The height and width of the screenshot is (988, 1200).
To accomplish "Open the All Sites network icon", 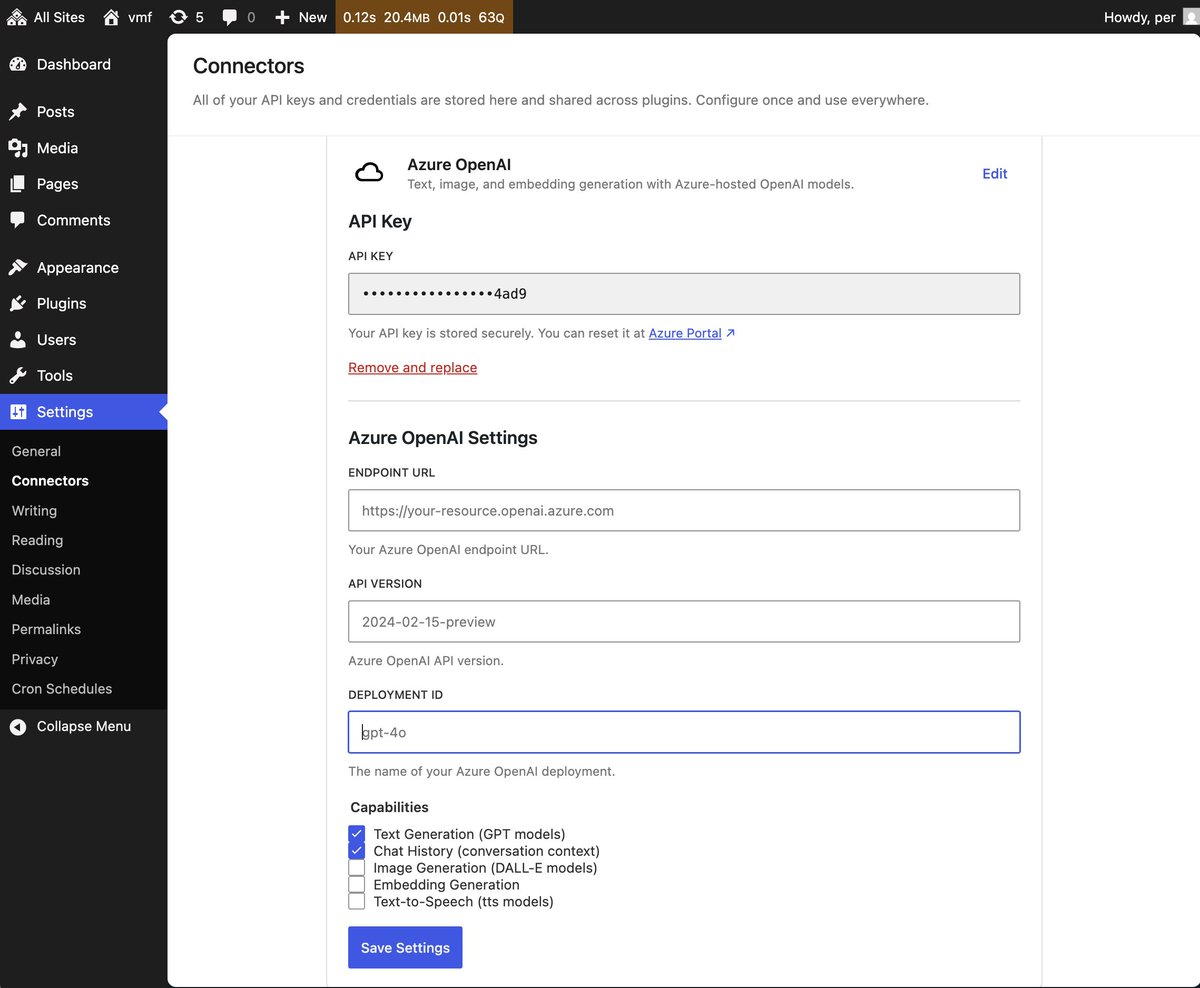I will [16, 17].
